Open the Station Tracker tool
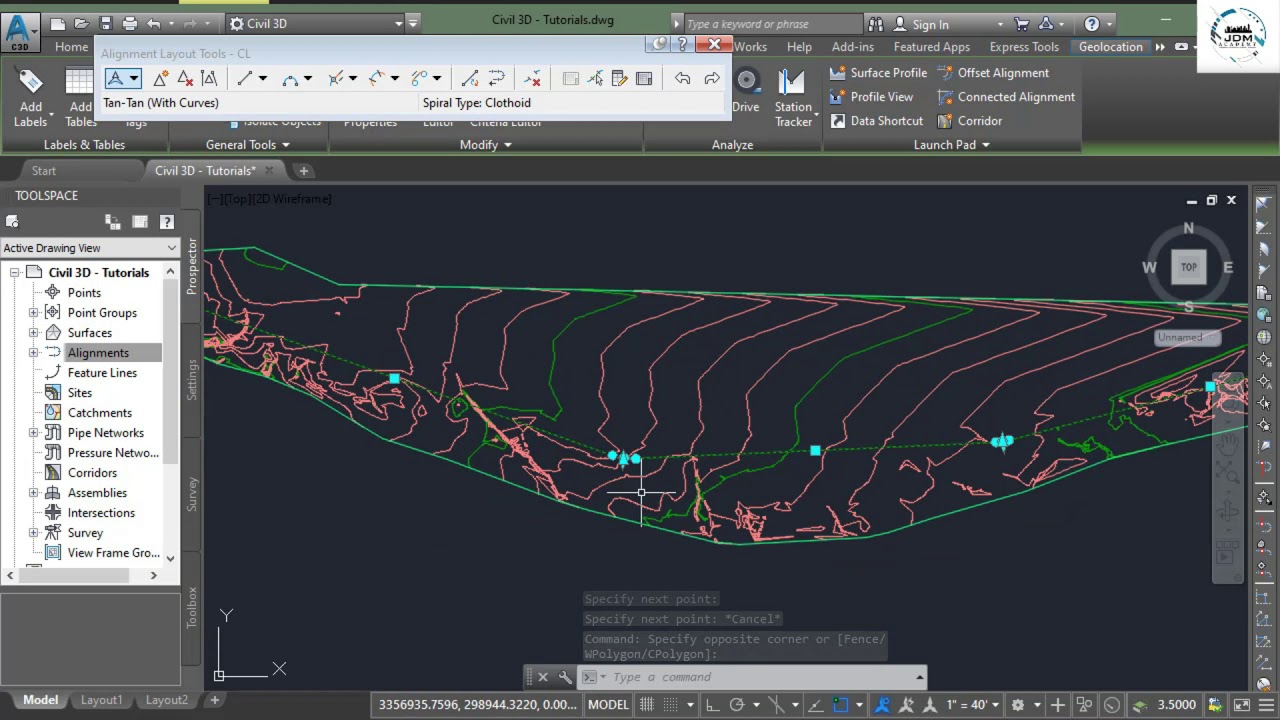The width and height of the screenshot is (1280, 720). pyautogui.click(x=793, y=98)
